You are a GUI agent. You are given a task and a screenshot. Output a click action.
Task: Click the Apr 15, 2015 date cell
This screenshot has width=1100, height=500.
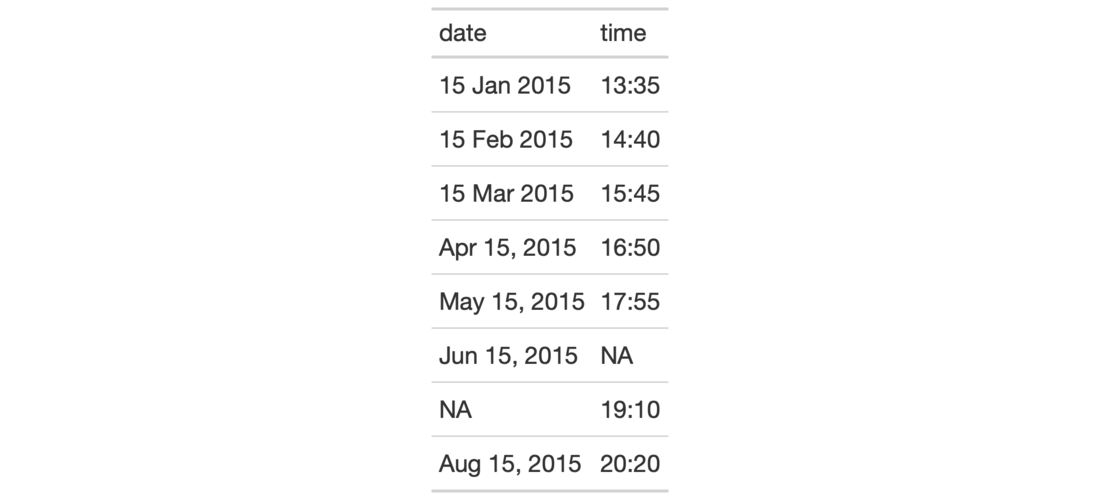click(x=507, y=247)
